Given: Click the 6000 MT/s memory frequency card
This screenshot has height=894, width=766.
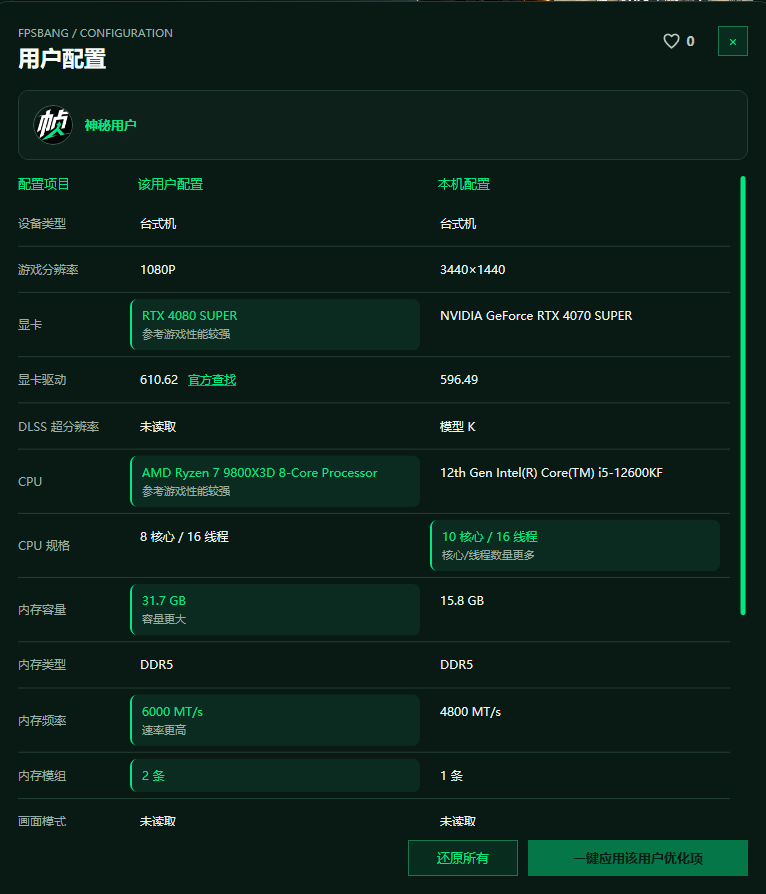Looking at the screenshot, I should pos(275,720).
